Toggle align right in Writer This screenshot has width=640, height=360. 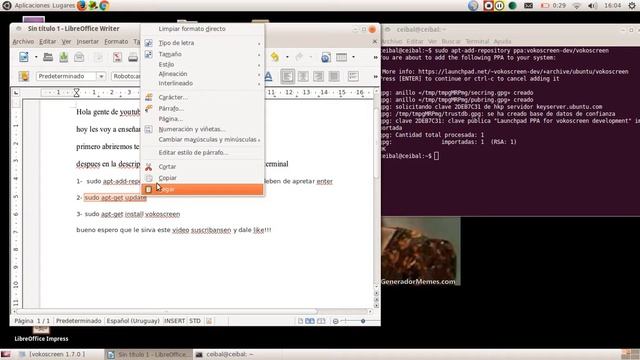(318, 76)
